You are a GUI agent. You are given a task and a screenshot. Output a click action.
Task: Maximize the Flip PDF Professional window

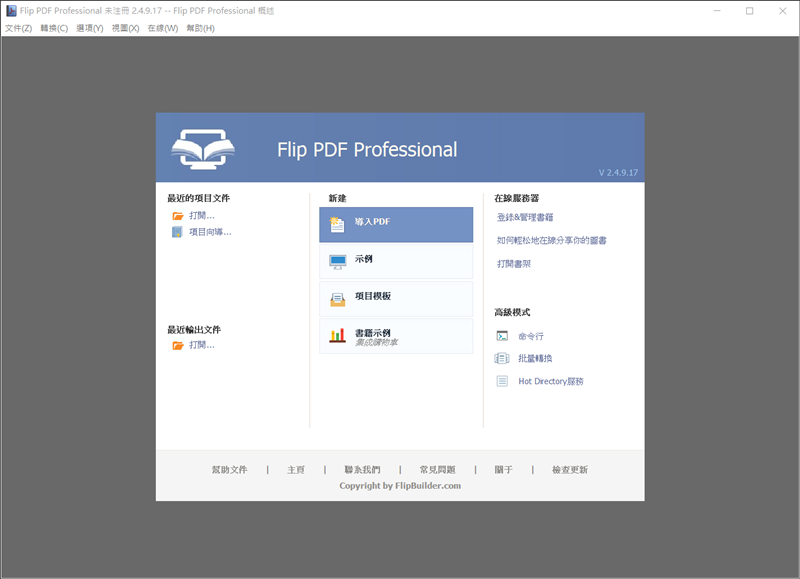[749, 11]
